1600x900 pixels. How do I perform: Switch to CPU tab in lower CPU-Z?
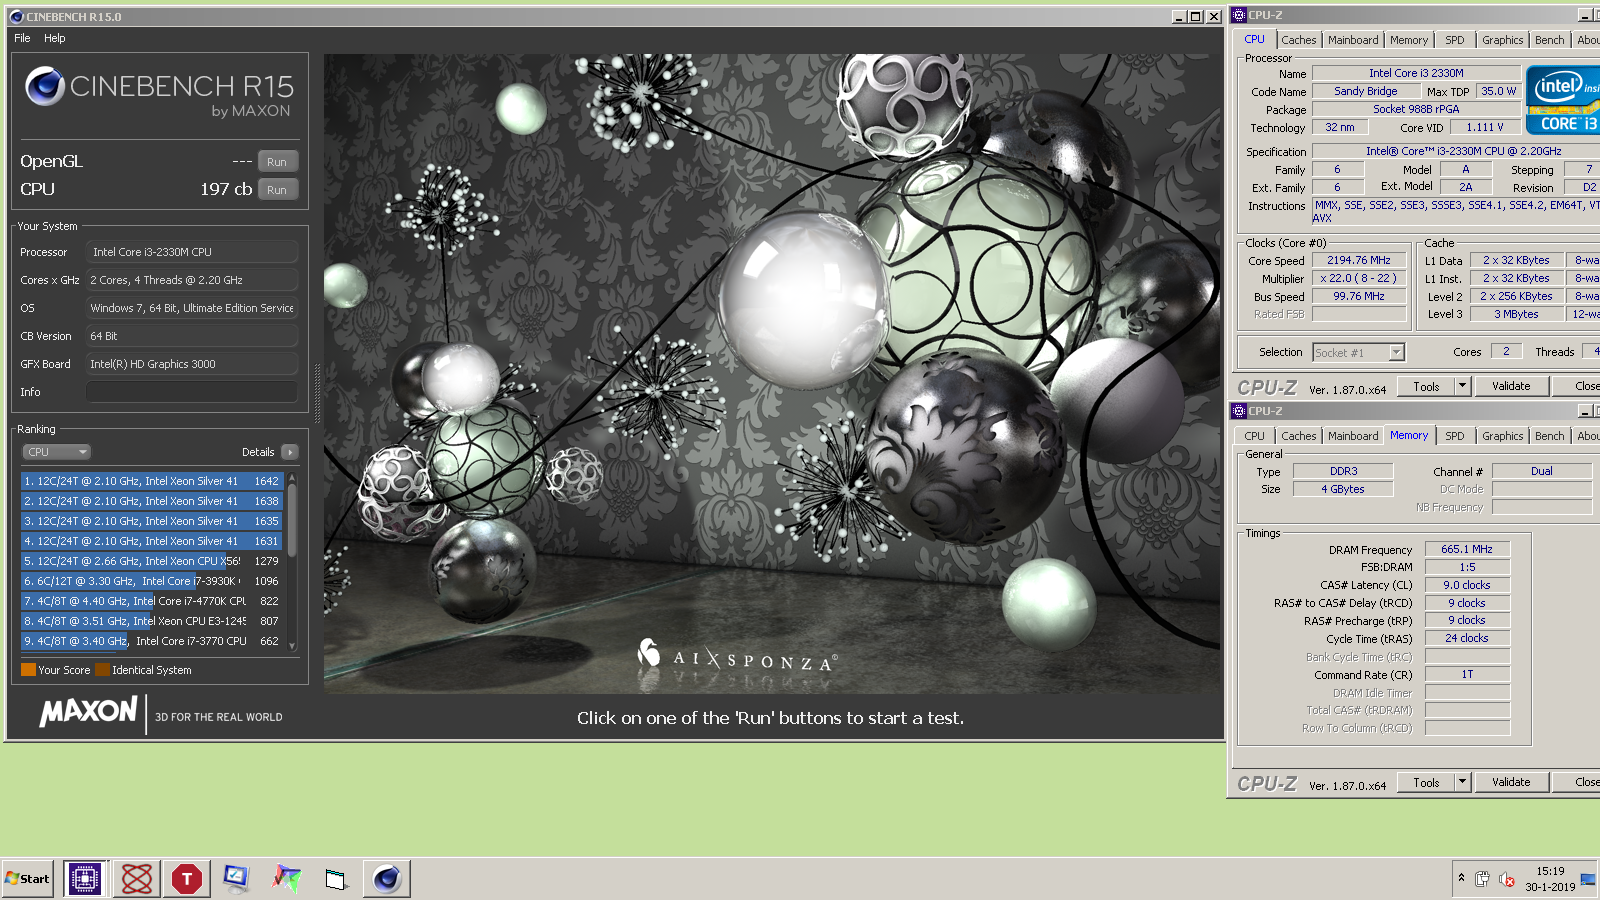pos(1254,436)
